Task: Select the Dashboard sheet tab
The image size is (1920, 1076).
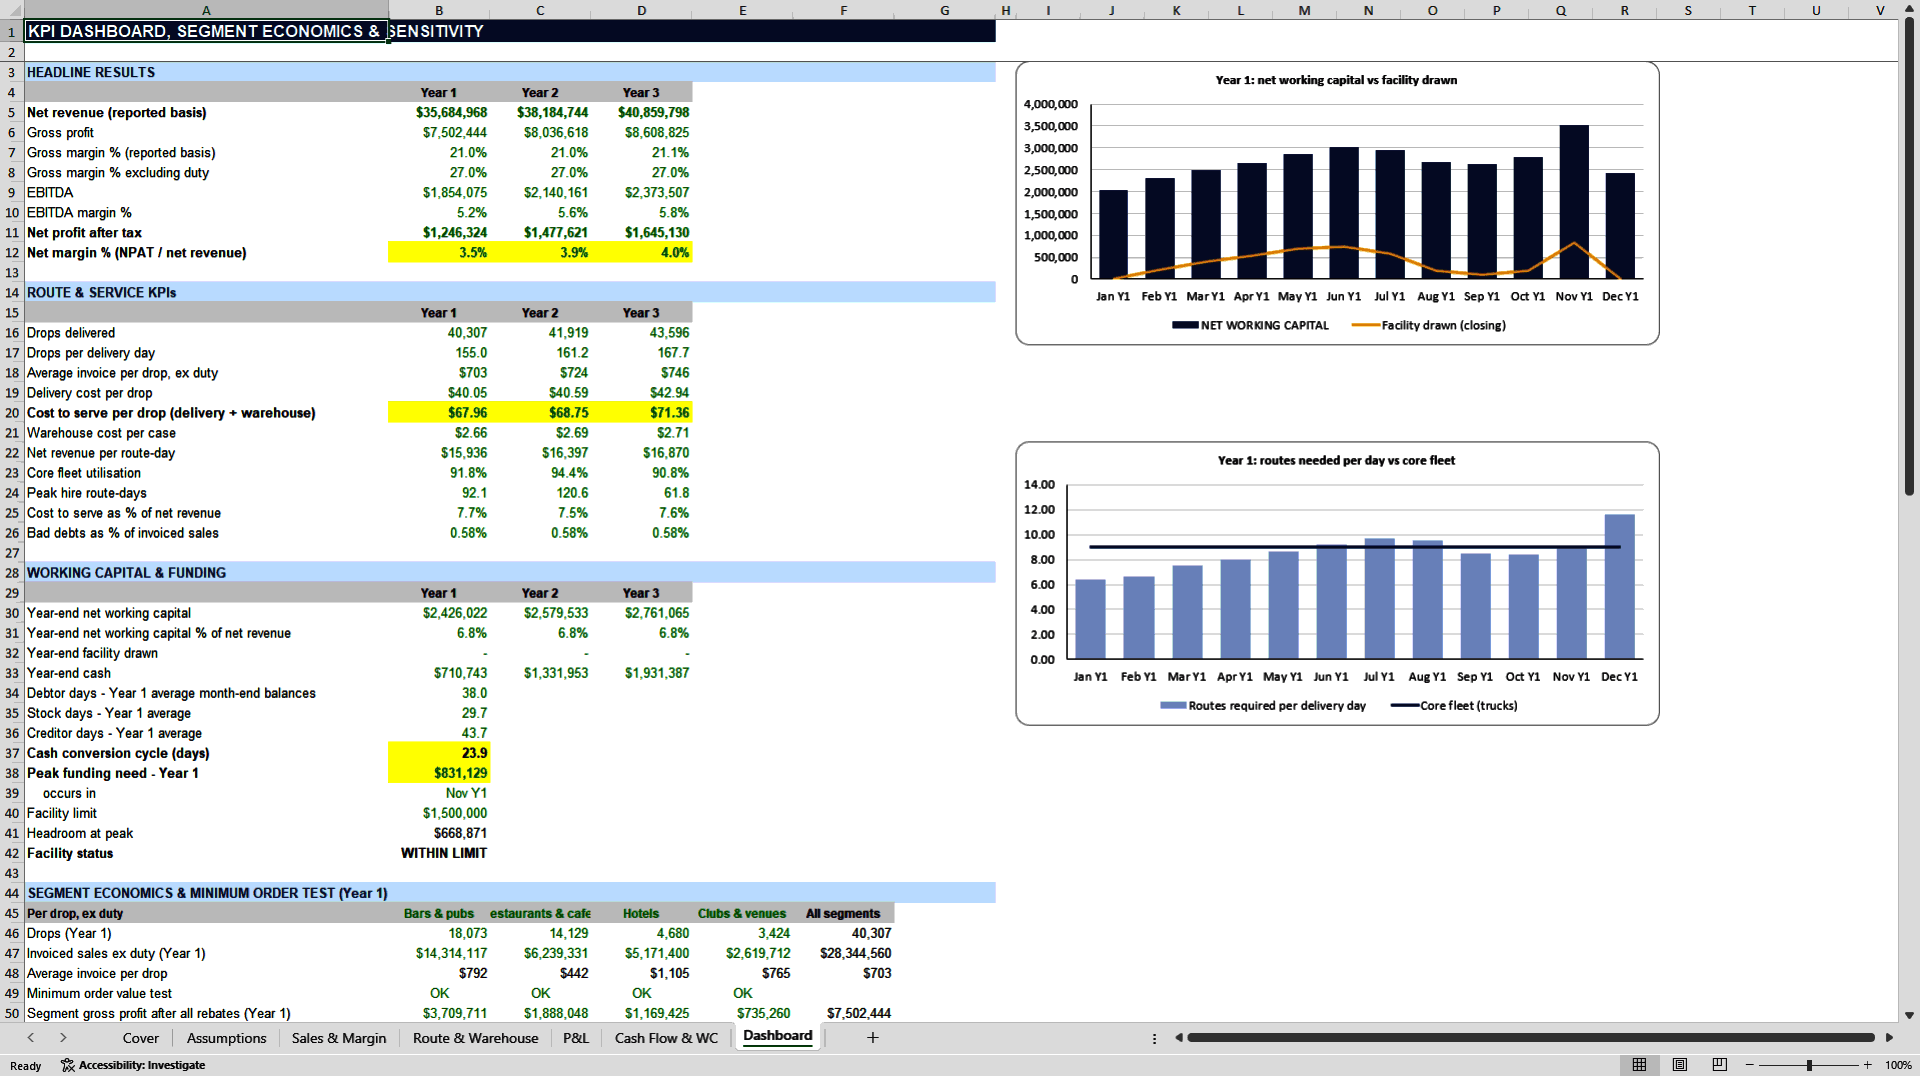Action: point(778,1036)
